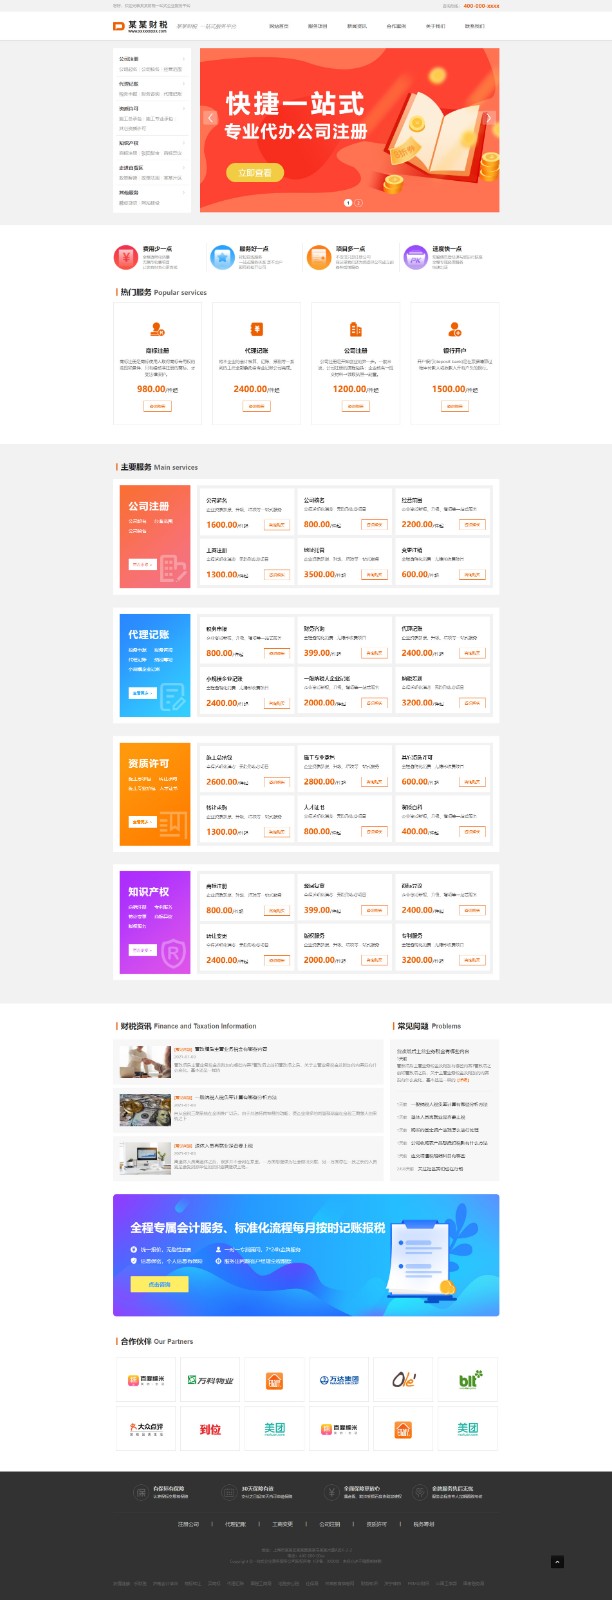612x1600 pixels.
Task: Click the red 费用少一点 yen icon
Action: pyautogui.click(x=125, y=258)
